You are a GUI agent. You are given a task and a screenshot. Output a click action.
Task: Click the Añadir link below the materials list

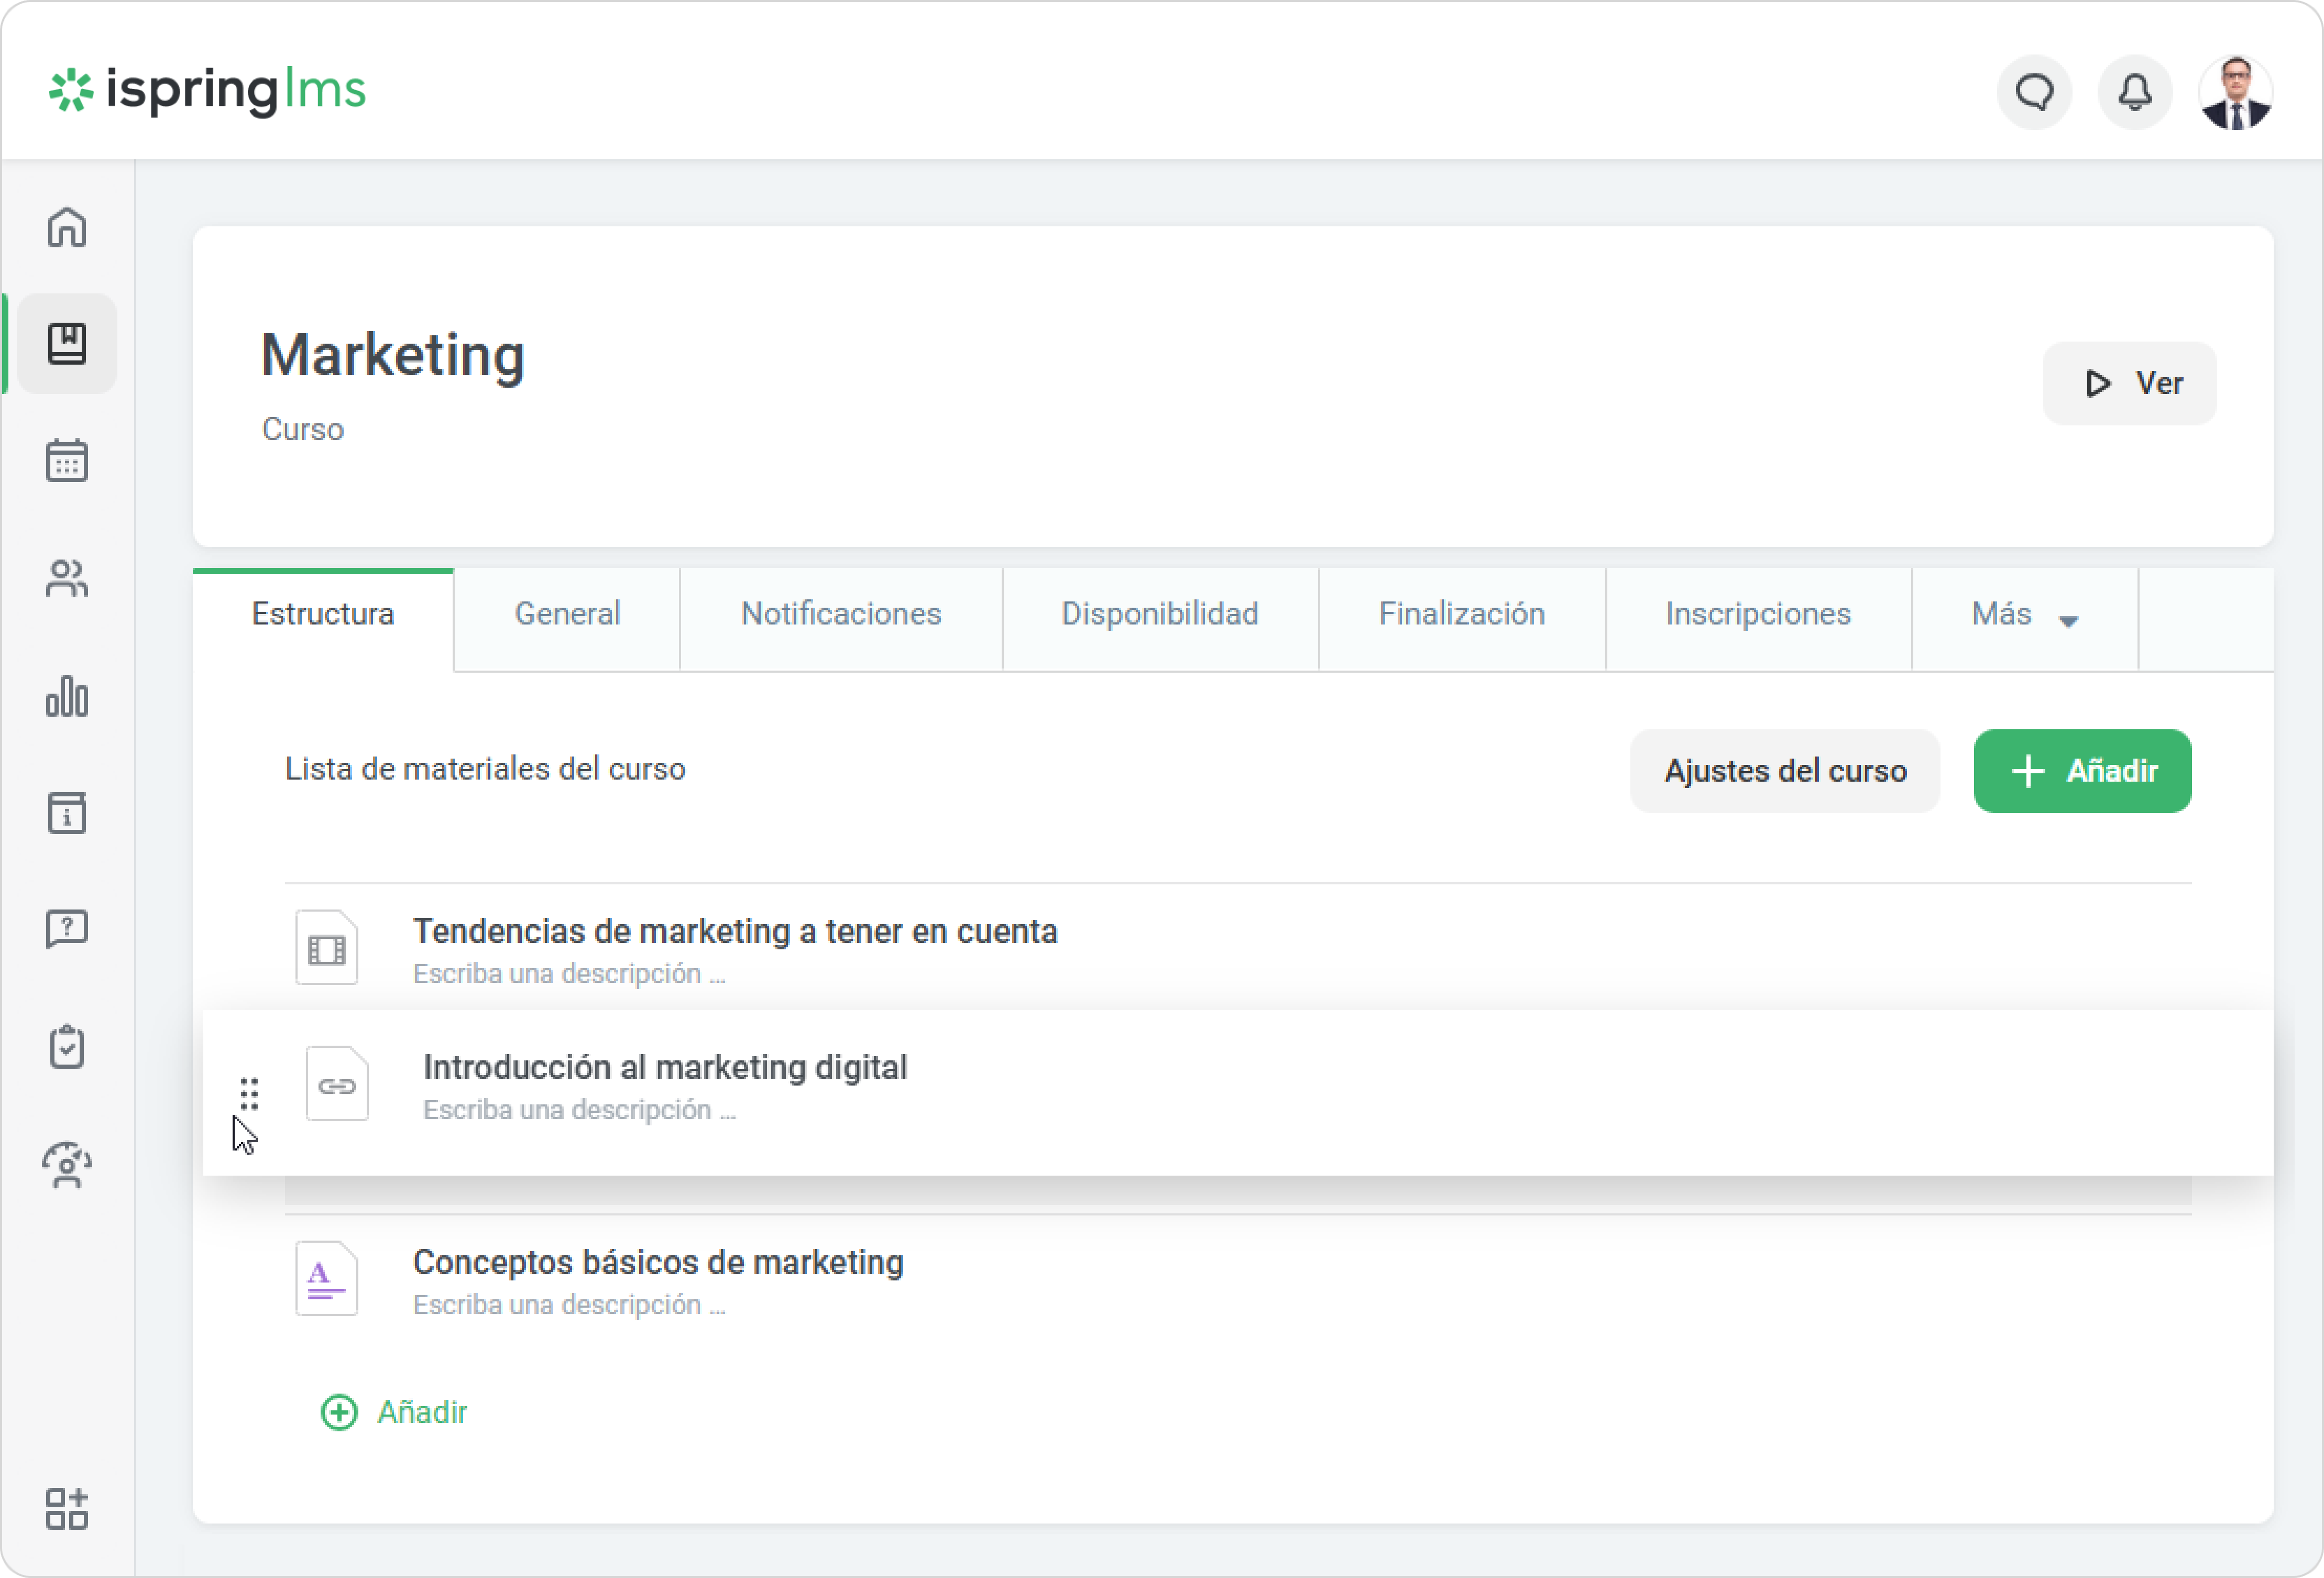394,1412
